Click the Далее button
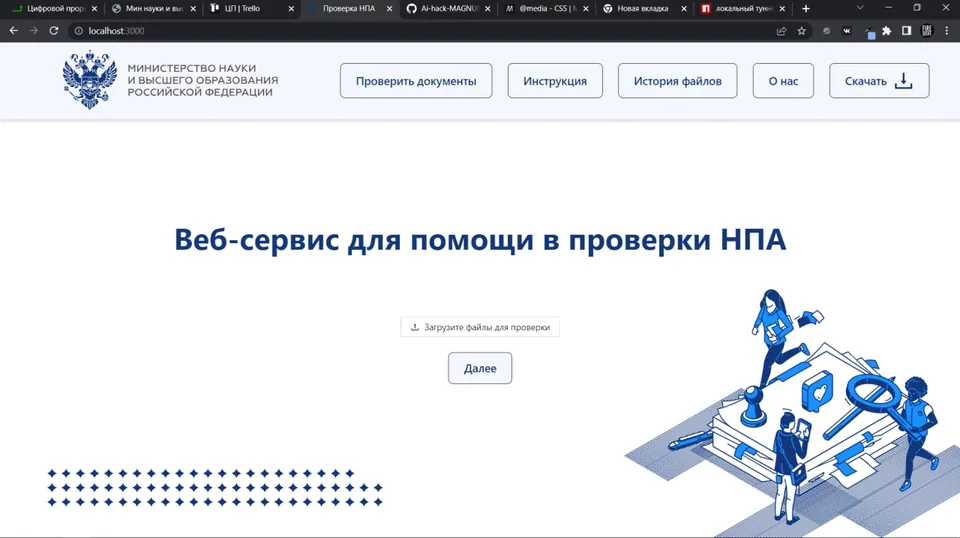 tap(480, 368)
